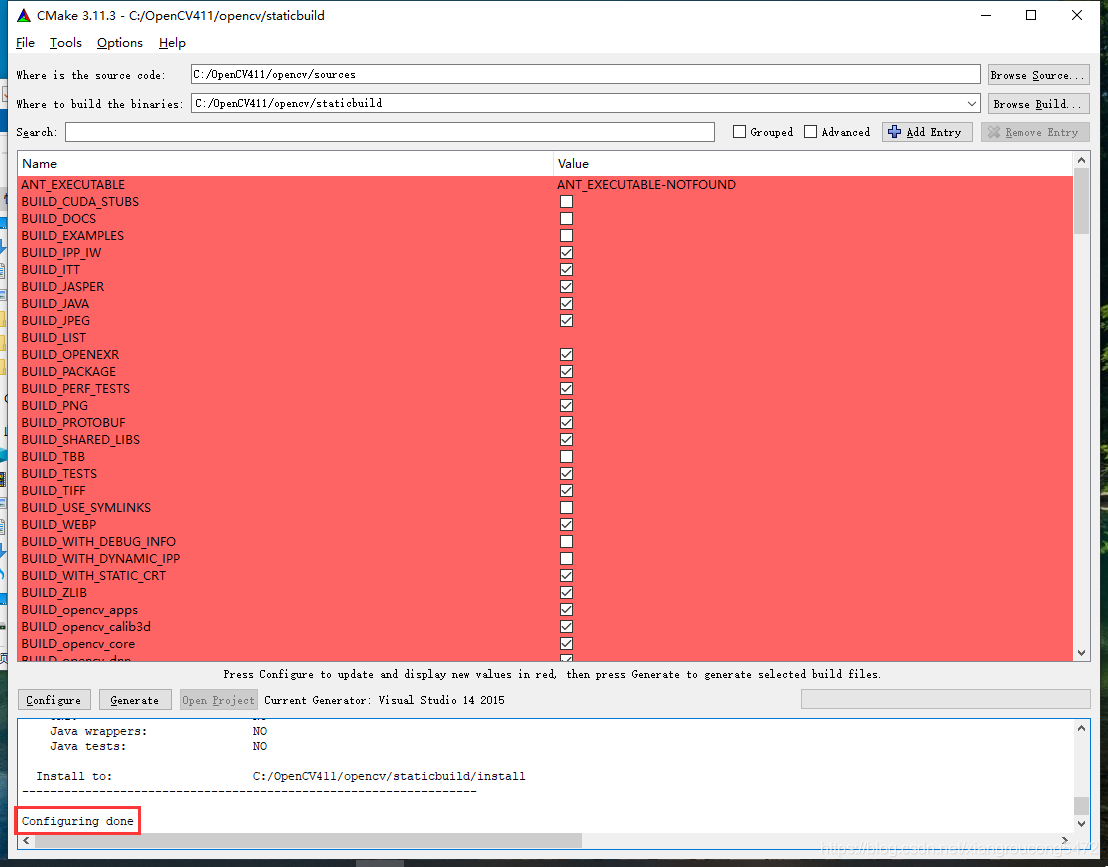Uncheck BUILD_IPP_IW checkbox
The height and width of the screenshot is (867, 1108).
pyautogui.click(x=566, y=252)
